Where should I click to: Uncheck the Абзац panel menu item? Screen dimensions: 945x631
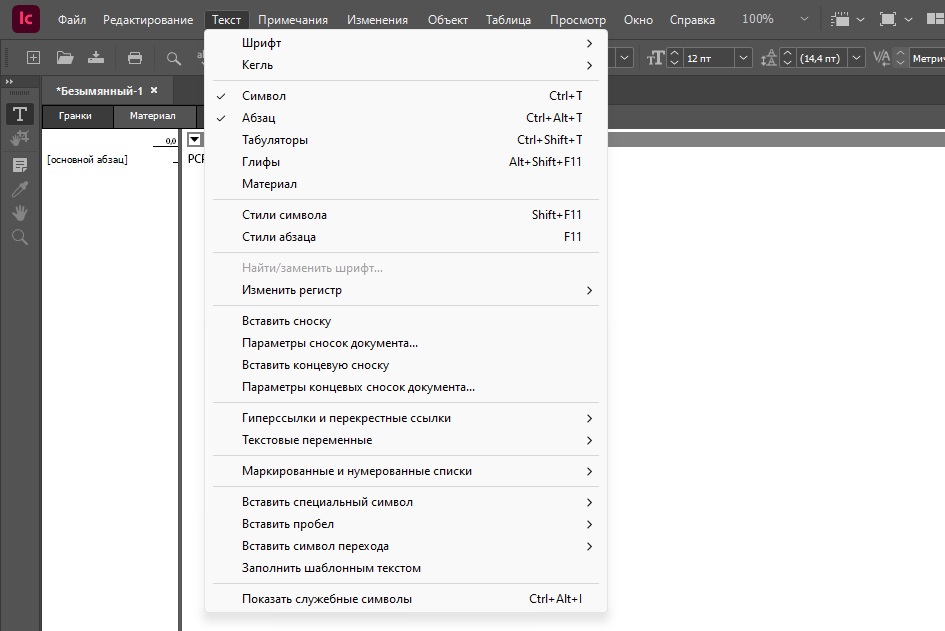pos(258,118)
